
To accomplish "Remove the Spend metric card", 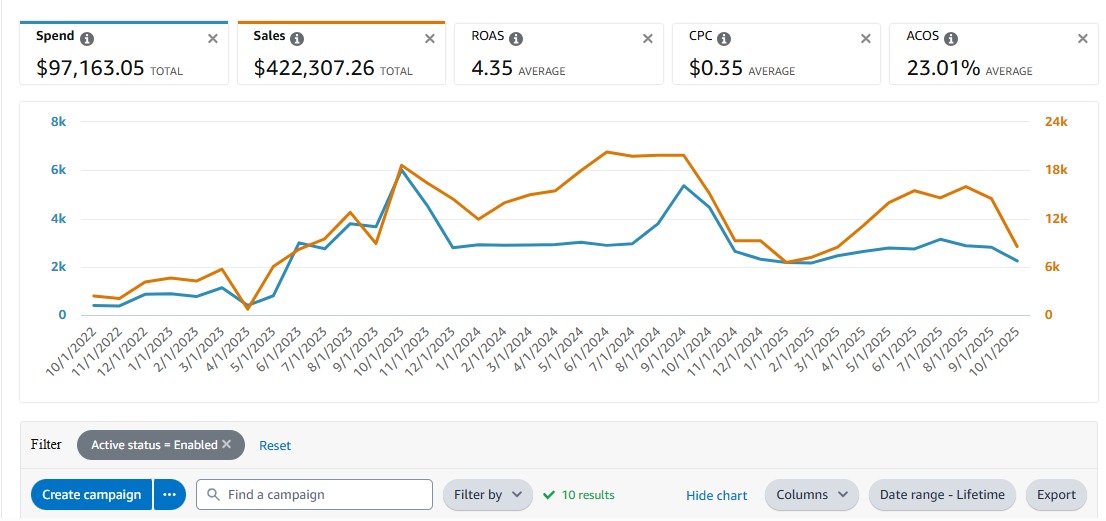I will (212, 38).
